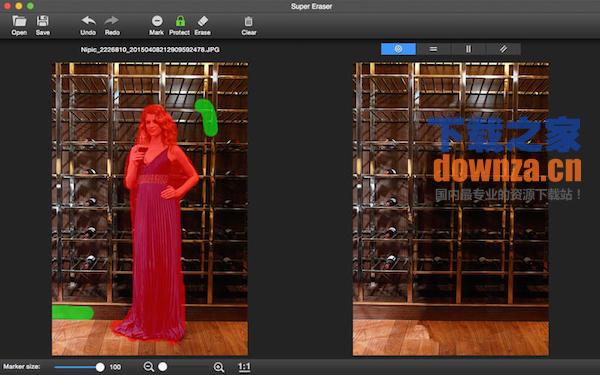Redo the last undone action
Viewport: 600px width, 375px height.
coord(112,26)
